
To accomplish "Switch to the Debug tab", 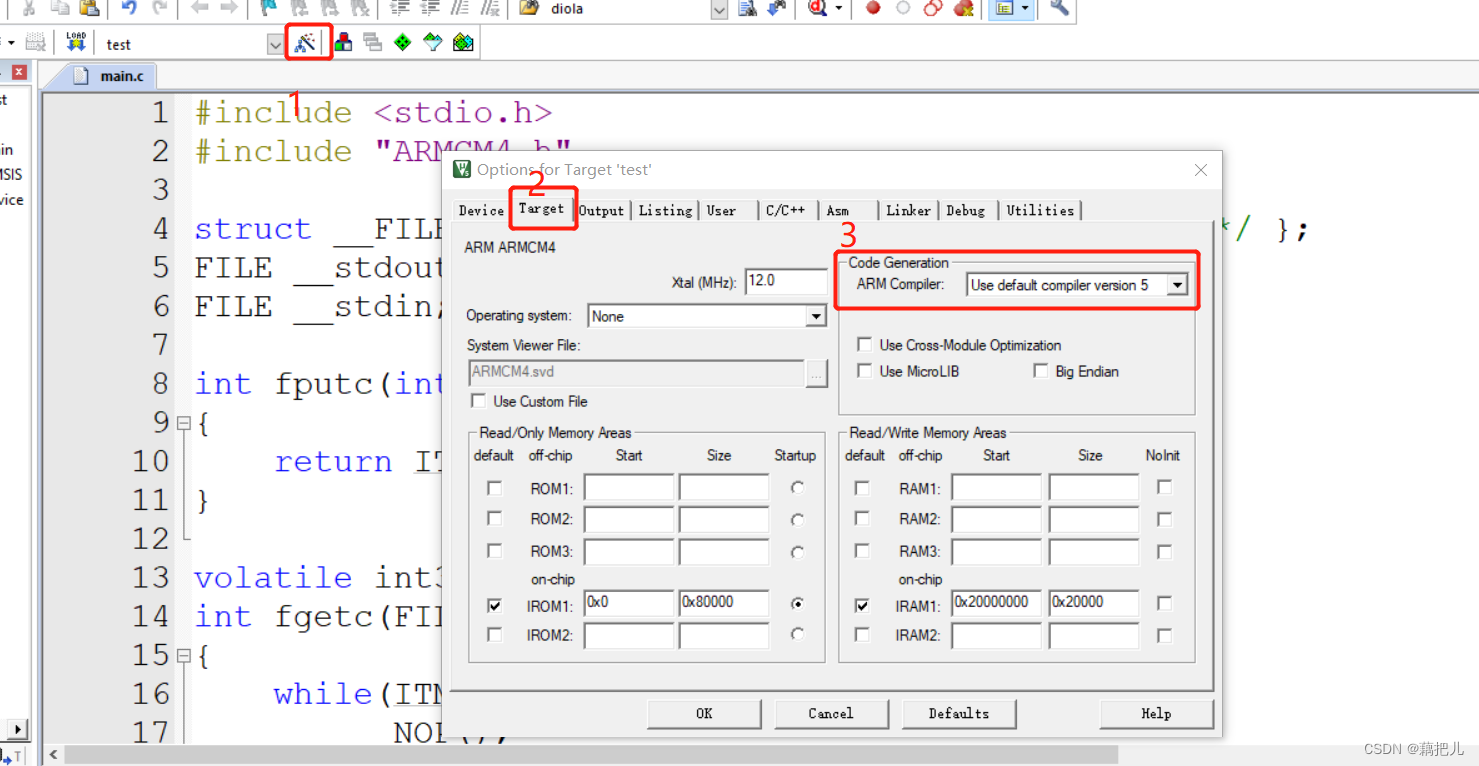I will coord(965,210).
